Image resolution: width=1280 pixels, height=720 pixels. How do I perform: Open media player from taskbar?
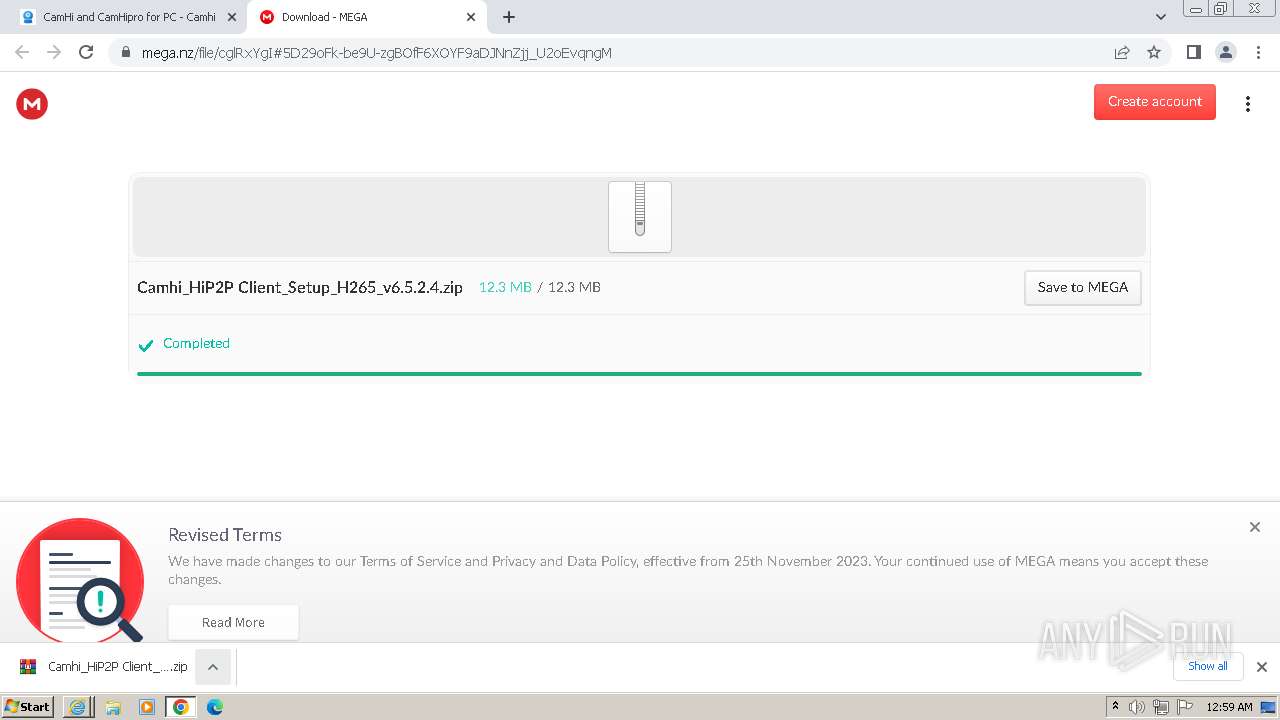tap(146, 707)
